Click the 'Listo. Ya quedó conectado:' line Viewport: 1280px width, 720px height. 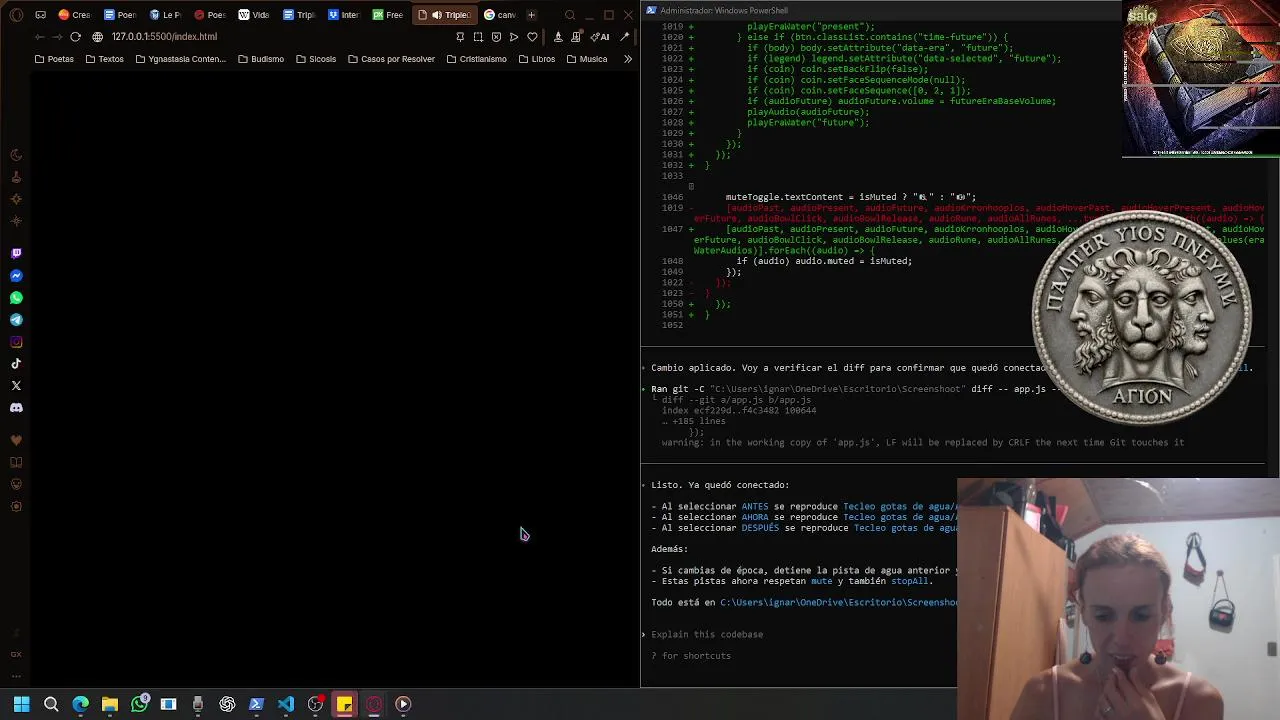click(x=720, y=485)
